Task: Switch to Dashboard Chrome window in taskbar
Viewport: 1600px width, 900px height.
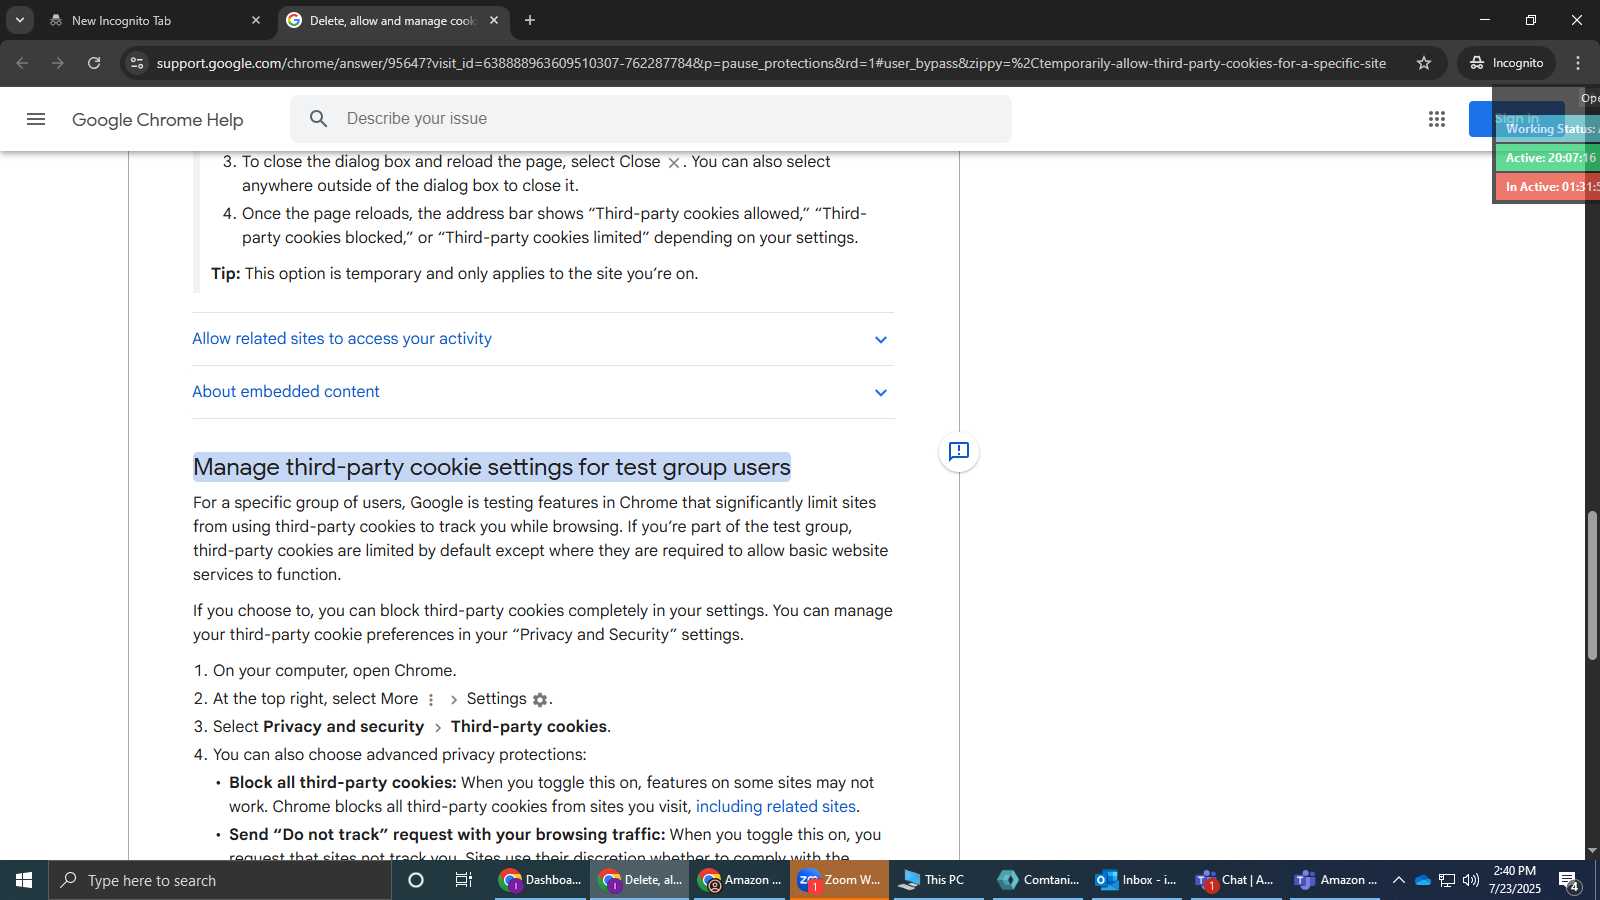Action: tap(541, 880)
